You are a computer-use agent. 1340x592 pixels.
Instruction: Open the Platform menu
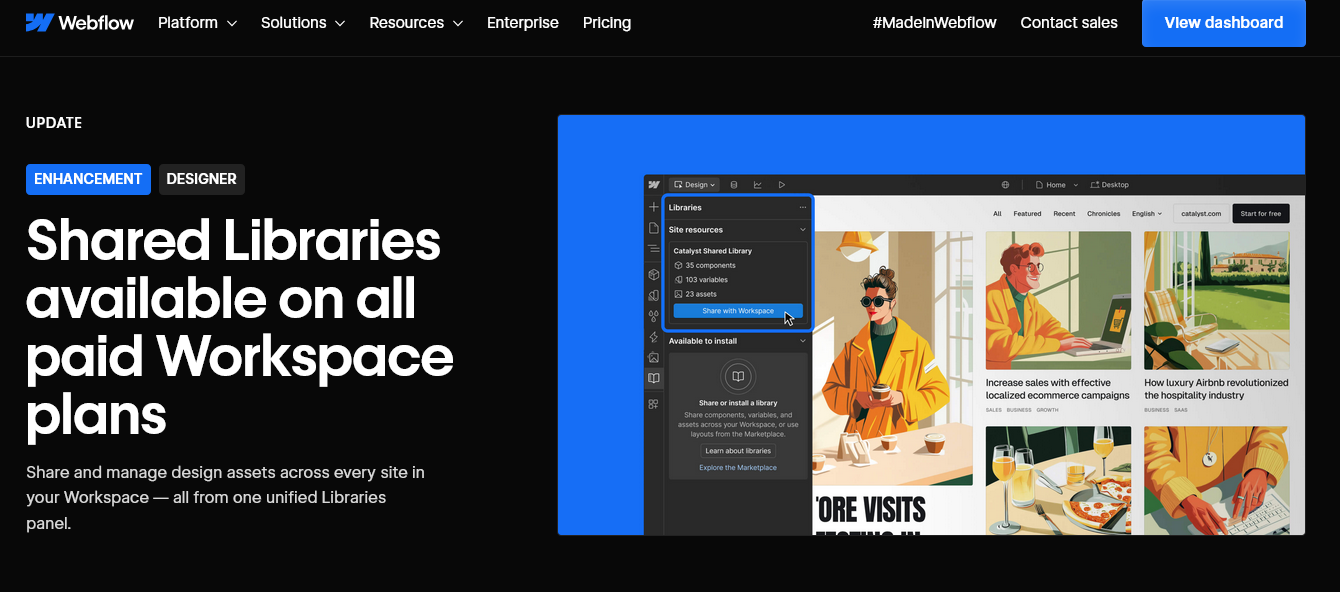(197, 22)
